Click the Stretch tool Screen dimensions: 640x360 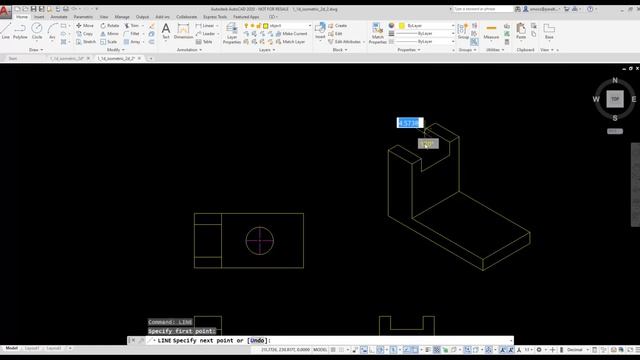point(86,42)
